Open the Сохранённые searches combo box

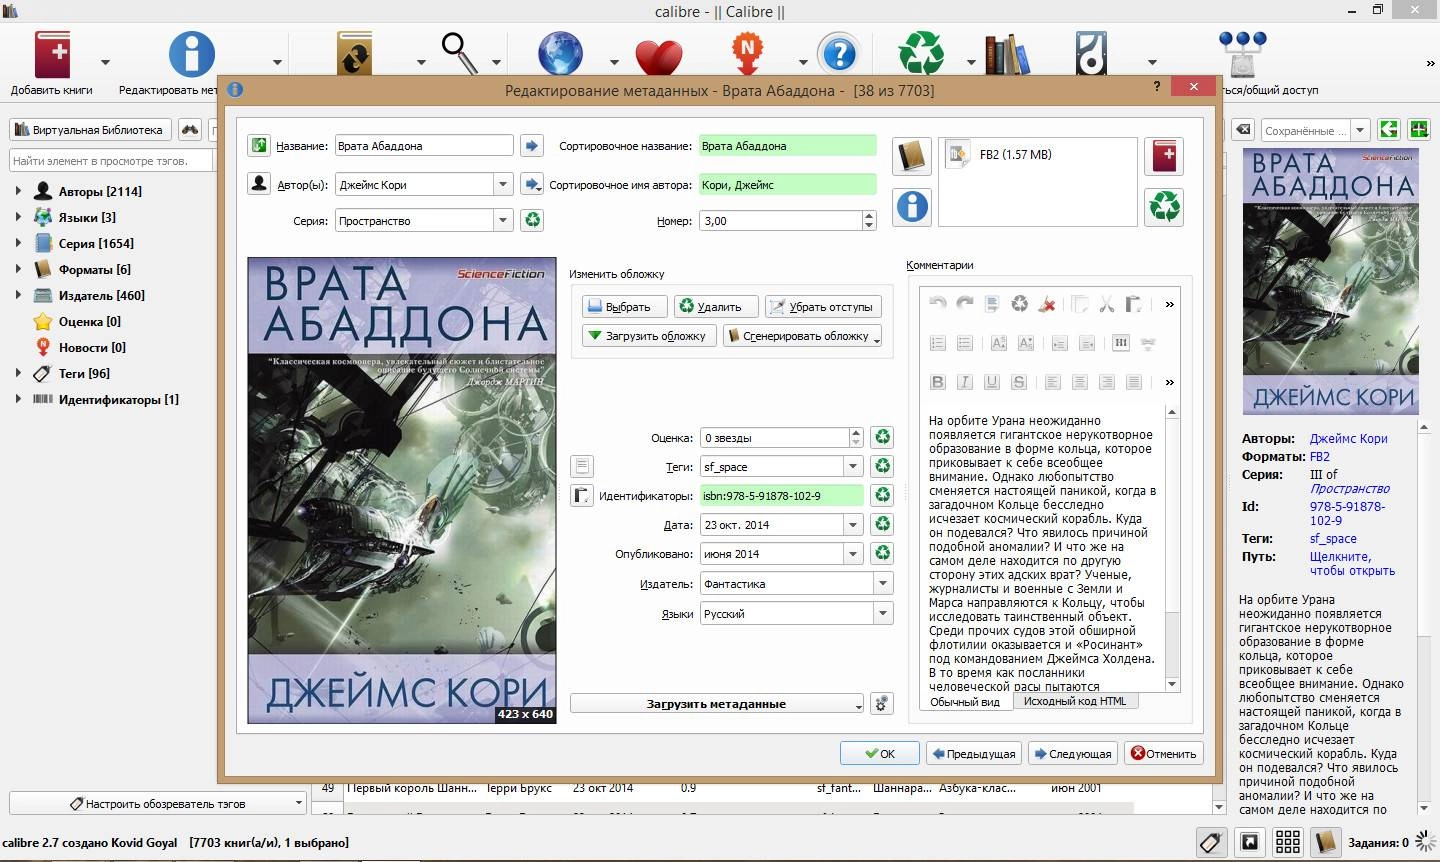[x=1315, y=130]
